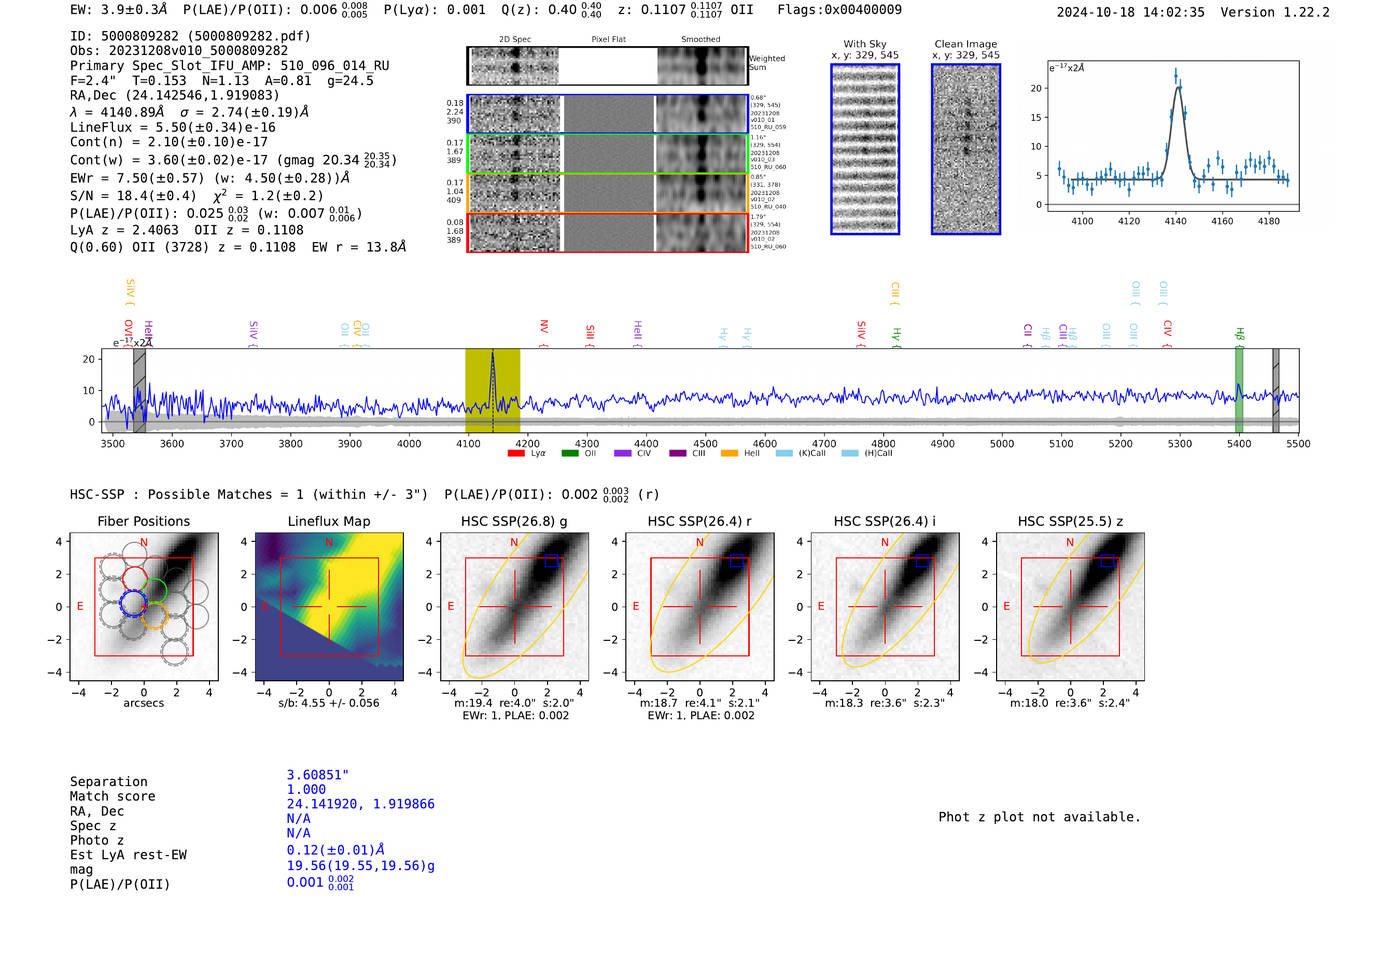This screenshot has height=953, width=1400.
Task: Click the Est LyA rest-EW value 0.12(±0.01)Å
Action: (x=336, y=850)
